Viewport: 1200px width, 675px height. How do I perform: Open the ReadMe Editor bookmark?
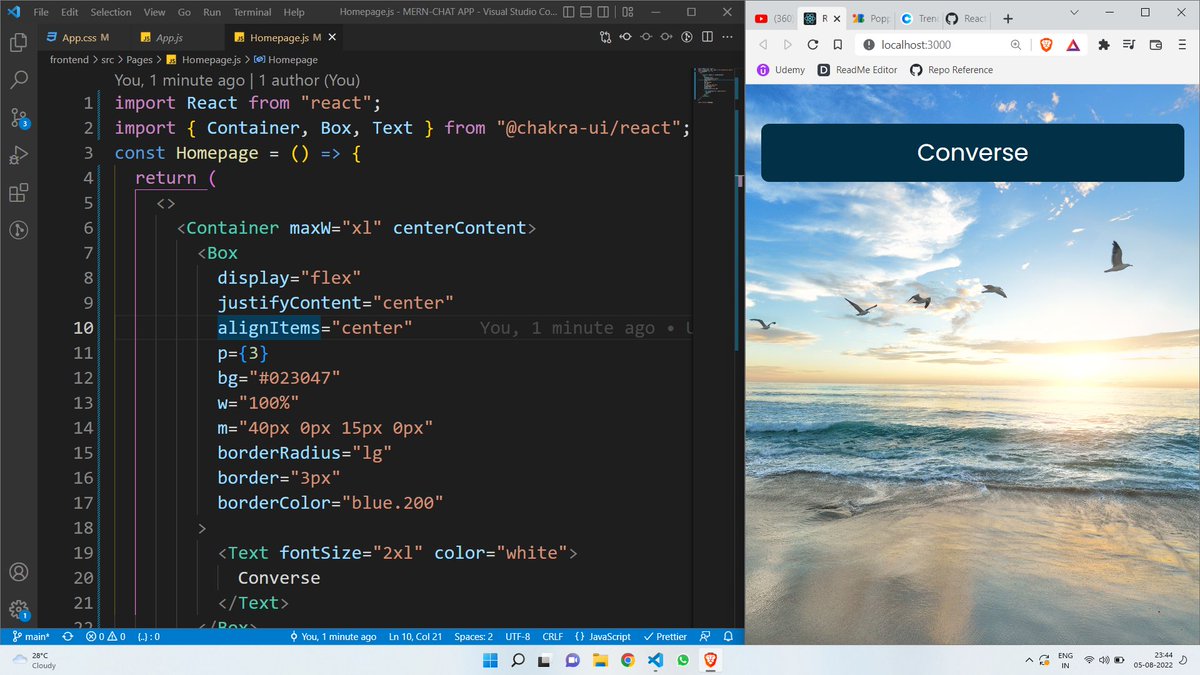(858, 70)
